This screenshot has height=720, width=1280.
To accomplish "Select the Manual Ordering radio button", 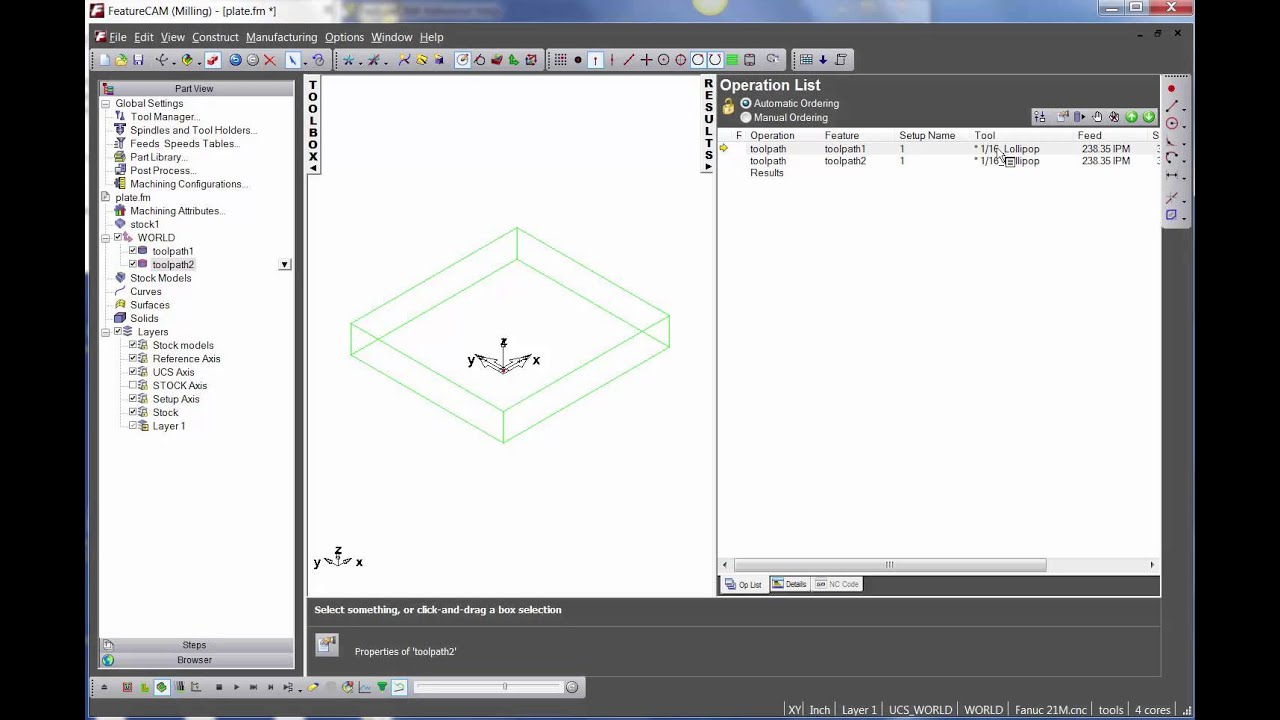I will (745, 117).
